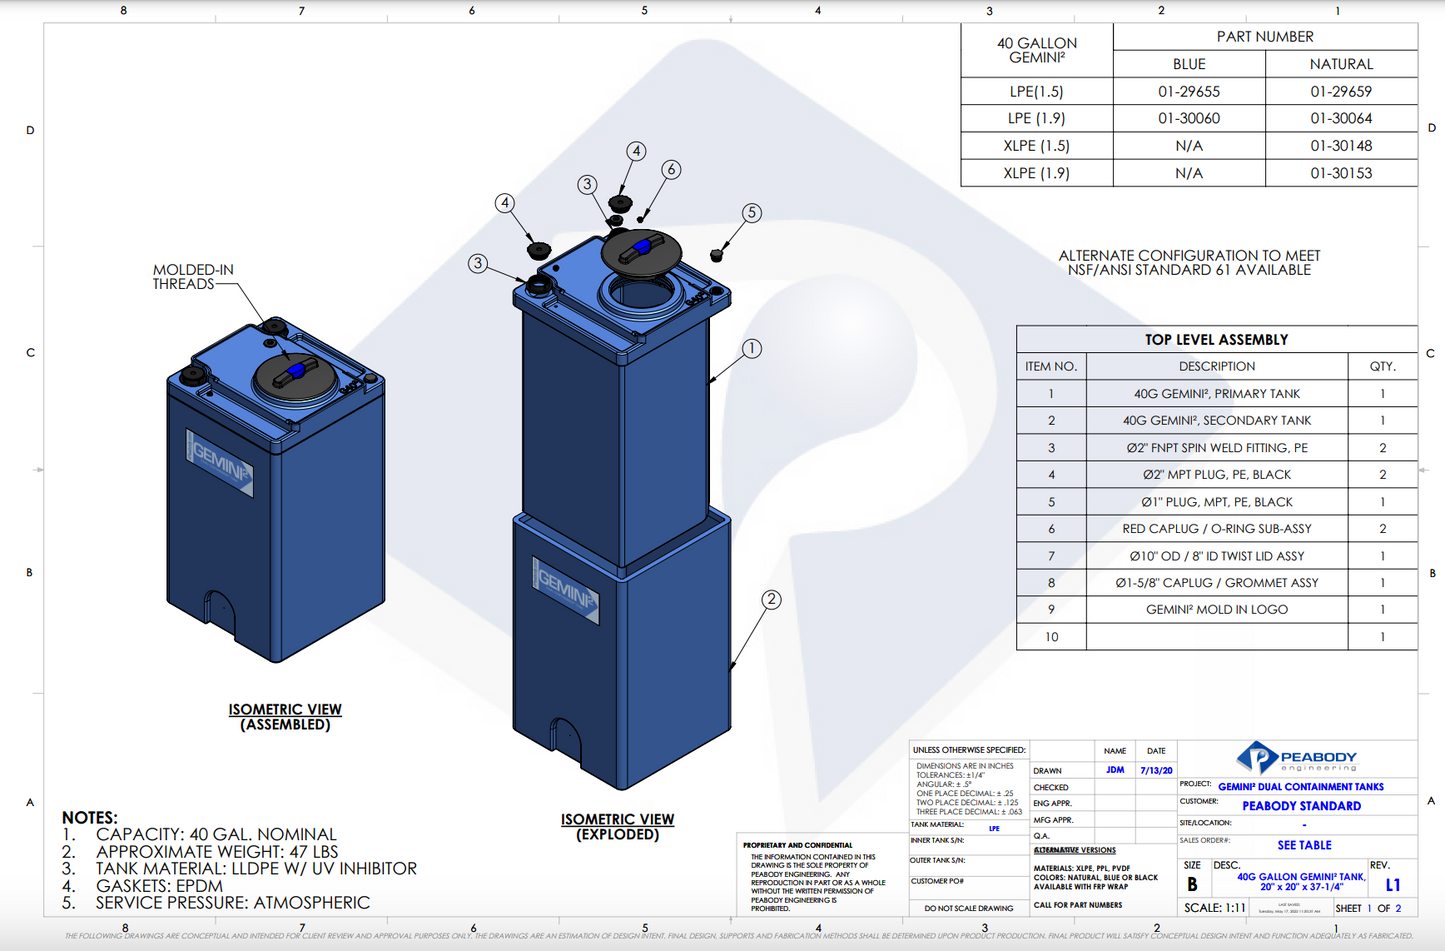This screenshot has height=951, width=1445.
Task: Select the ISOMETRIC VIEW (EXPLODED) caption
Action: [617, 826]
